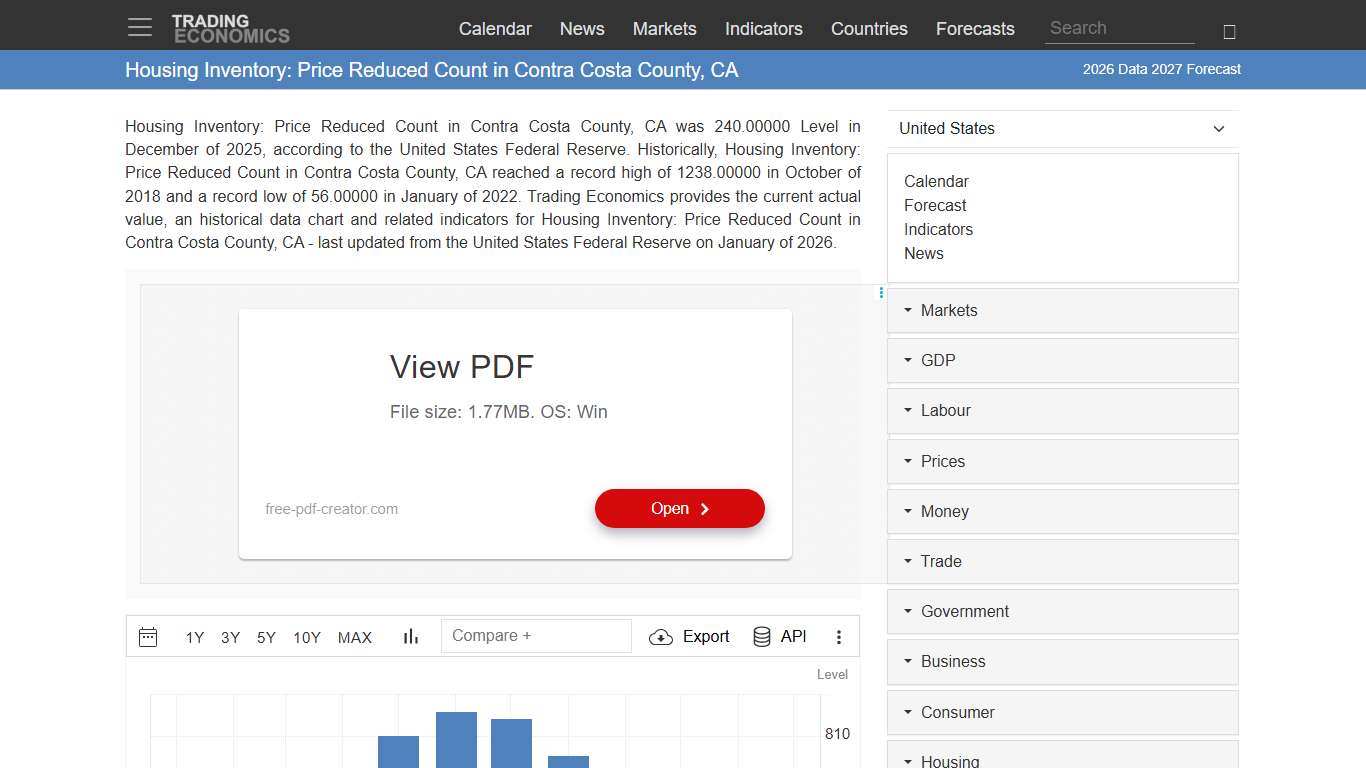Click the API database icon
1366x768 pixels.
[x=761, y=636]
